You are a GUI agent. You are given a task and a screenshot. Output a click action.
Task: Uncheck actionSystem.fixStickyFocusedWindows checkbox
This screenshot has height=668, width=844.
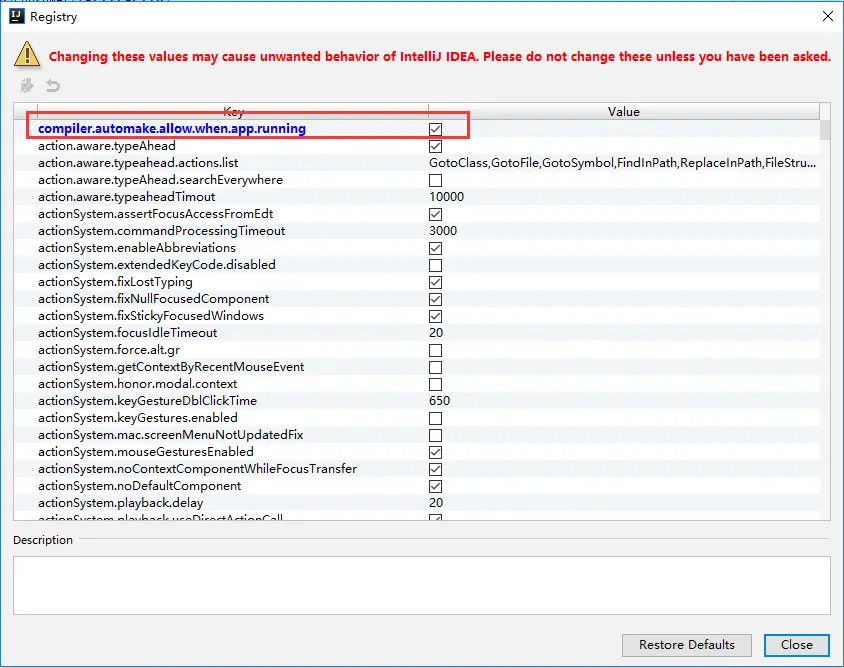tap(435, 316)
